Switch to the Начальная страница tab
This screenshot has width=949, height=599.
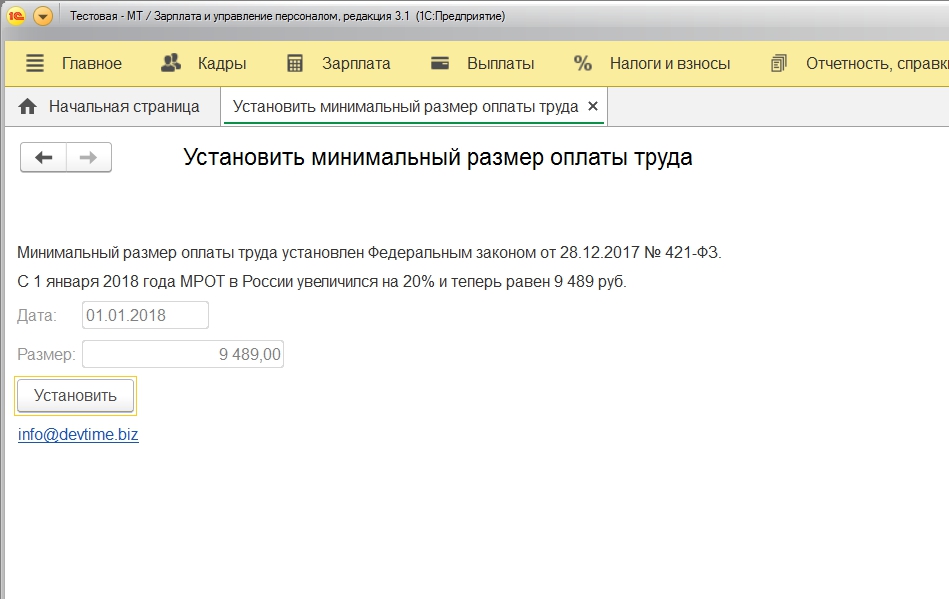(x=113, y=106)
